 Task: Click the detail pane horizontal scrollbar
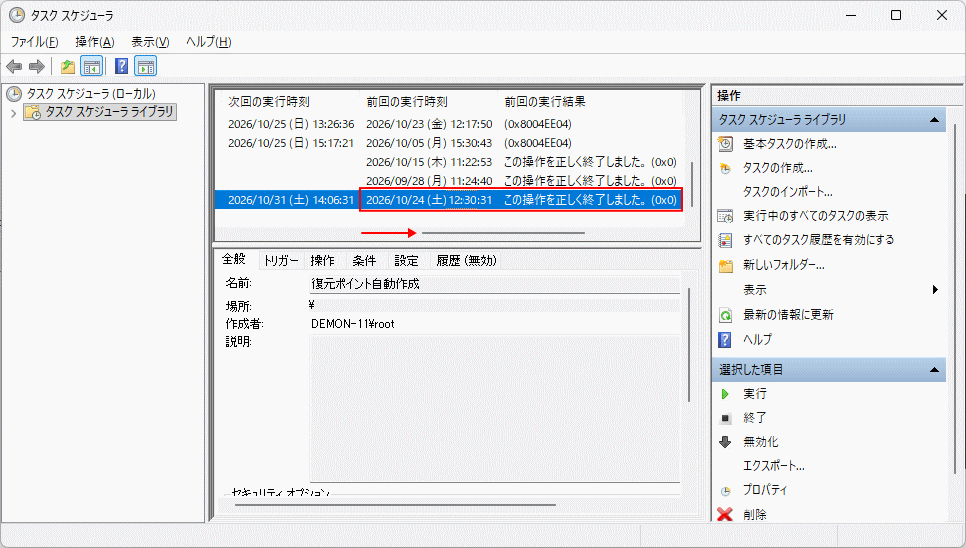pyautogui.click(x=396, y=506)
